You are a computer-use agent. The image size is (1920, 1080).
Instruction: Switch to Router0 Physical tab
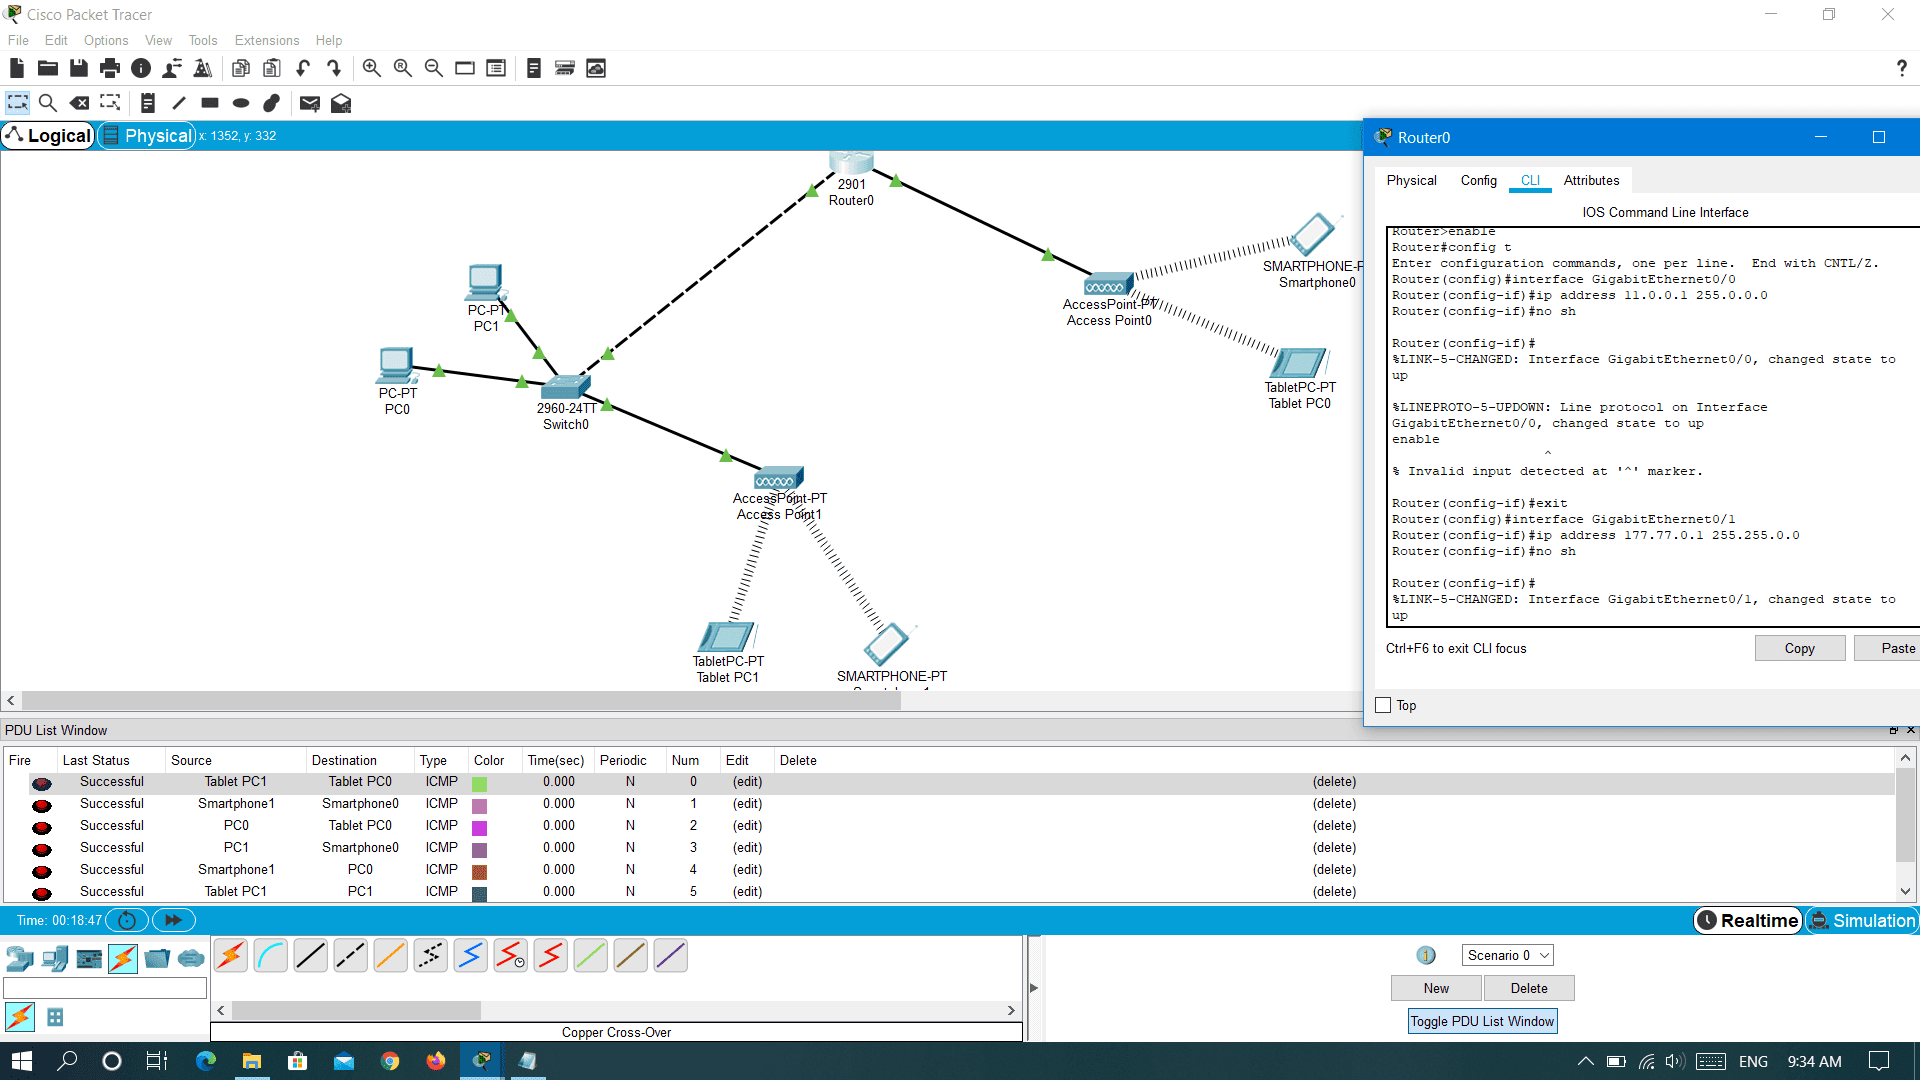1411,180
